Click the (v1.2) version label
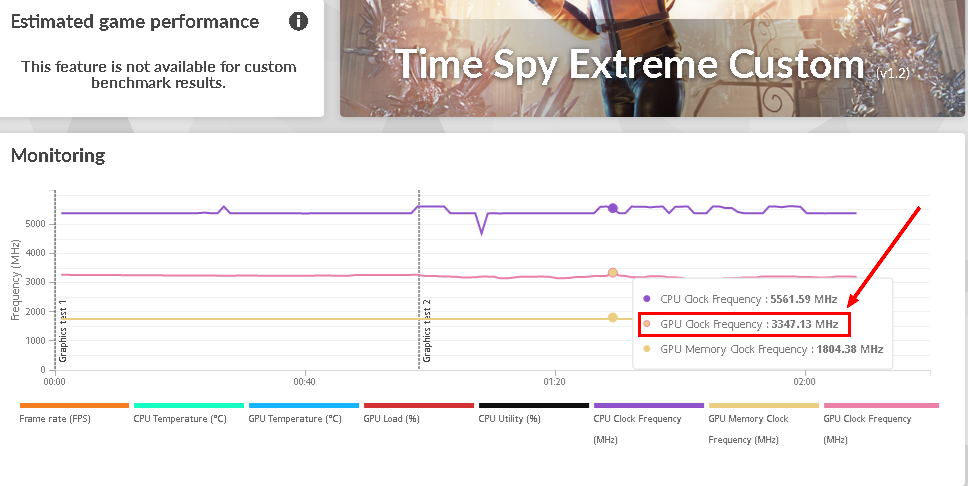 (893, 73)
